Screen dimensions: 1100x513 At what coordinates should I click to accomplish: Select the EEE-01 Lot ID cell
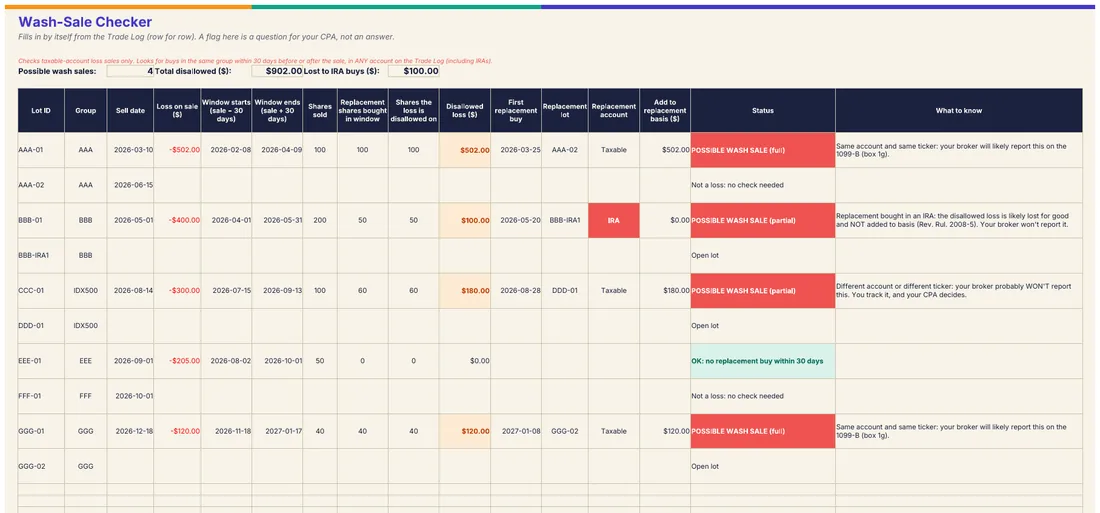(41, 361)
